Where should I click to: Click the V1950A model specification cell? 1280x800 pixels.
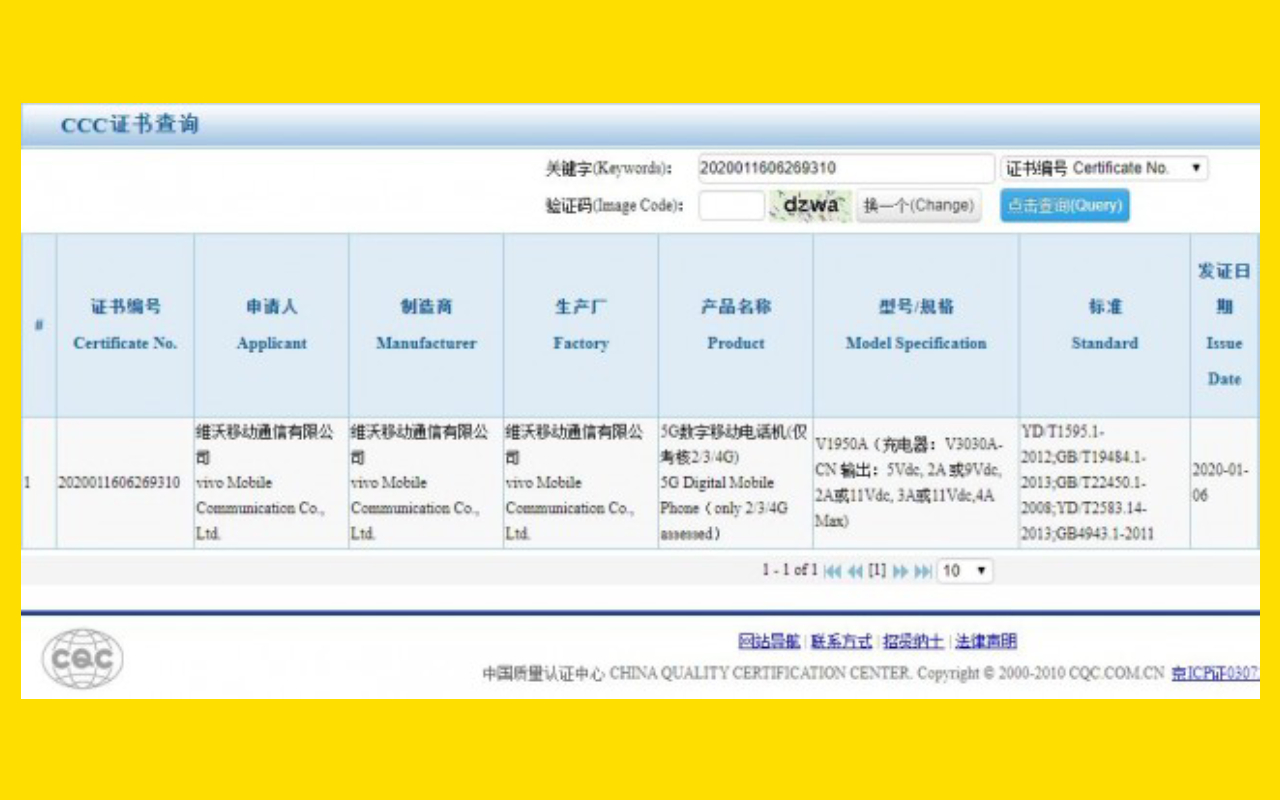pyautogui.click(x=916, y=483)
